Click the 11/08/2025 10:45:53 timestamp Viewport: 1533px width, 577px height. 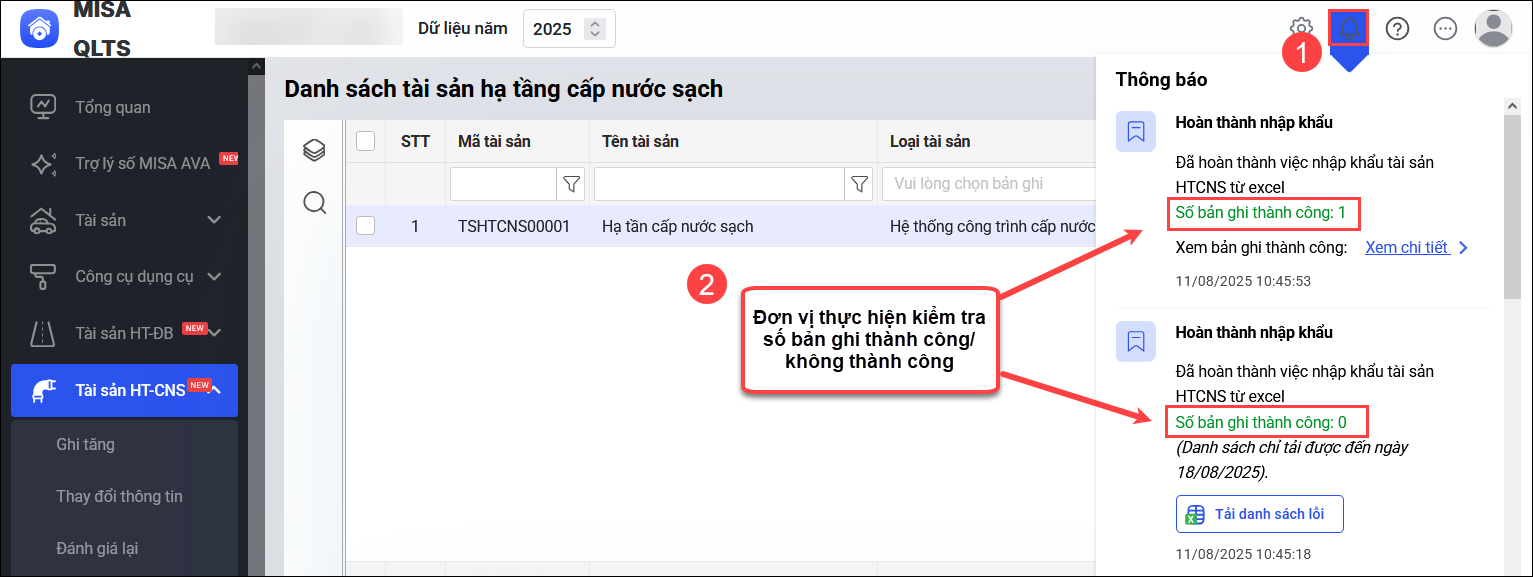click(1243, 281)
